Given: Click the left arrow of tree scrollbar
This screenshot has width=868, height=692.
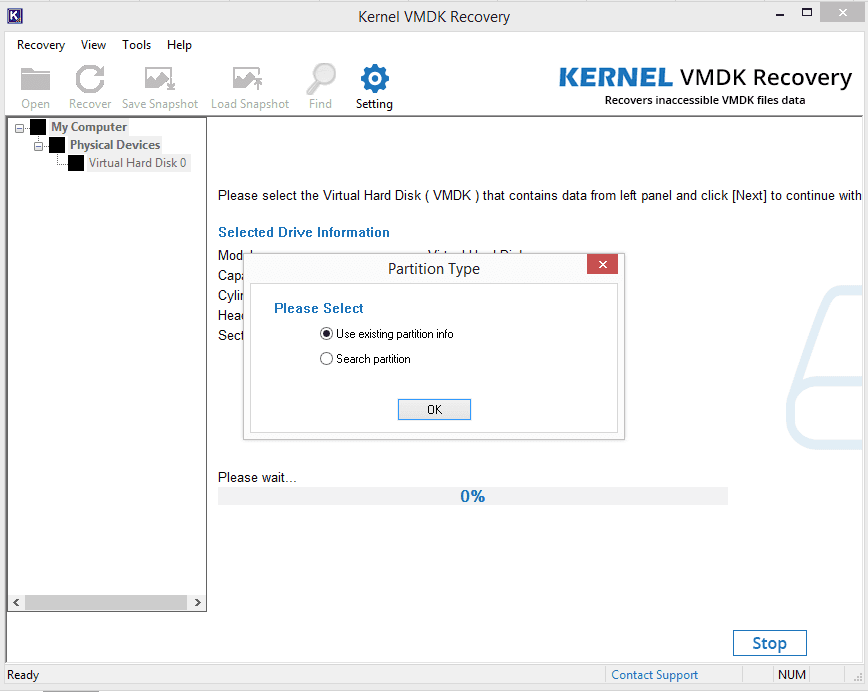Looking at the screenshot, I should click(16, 602).
